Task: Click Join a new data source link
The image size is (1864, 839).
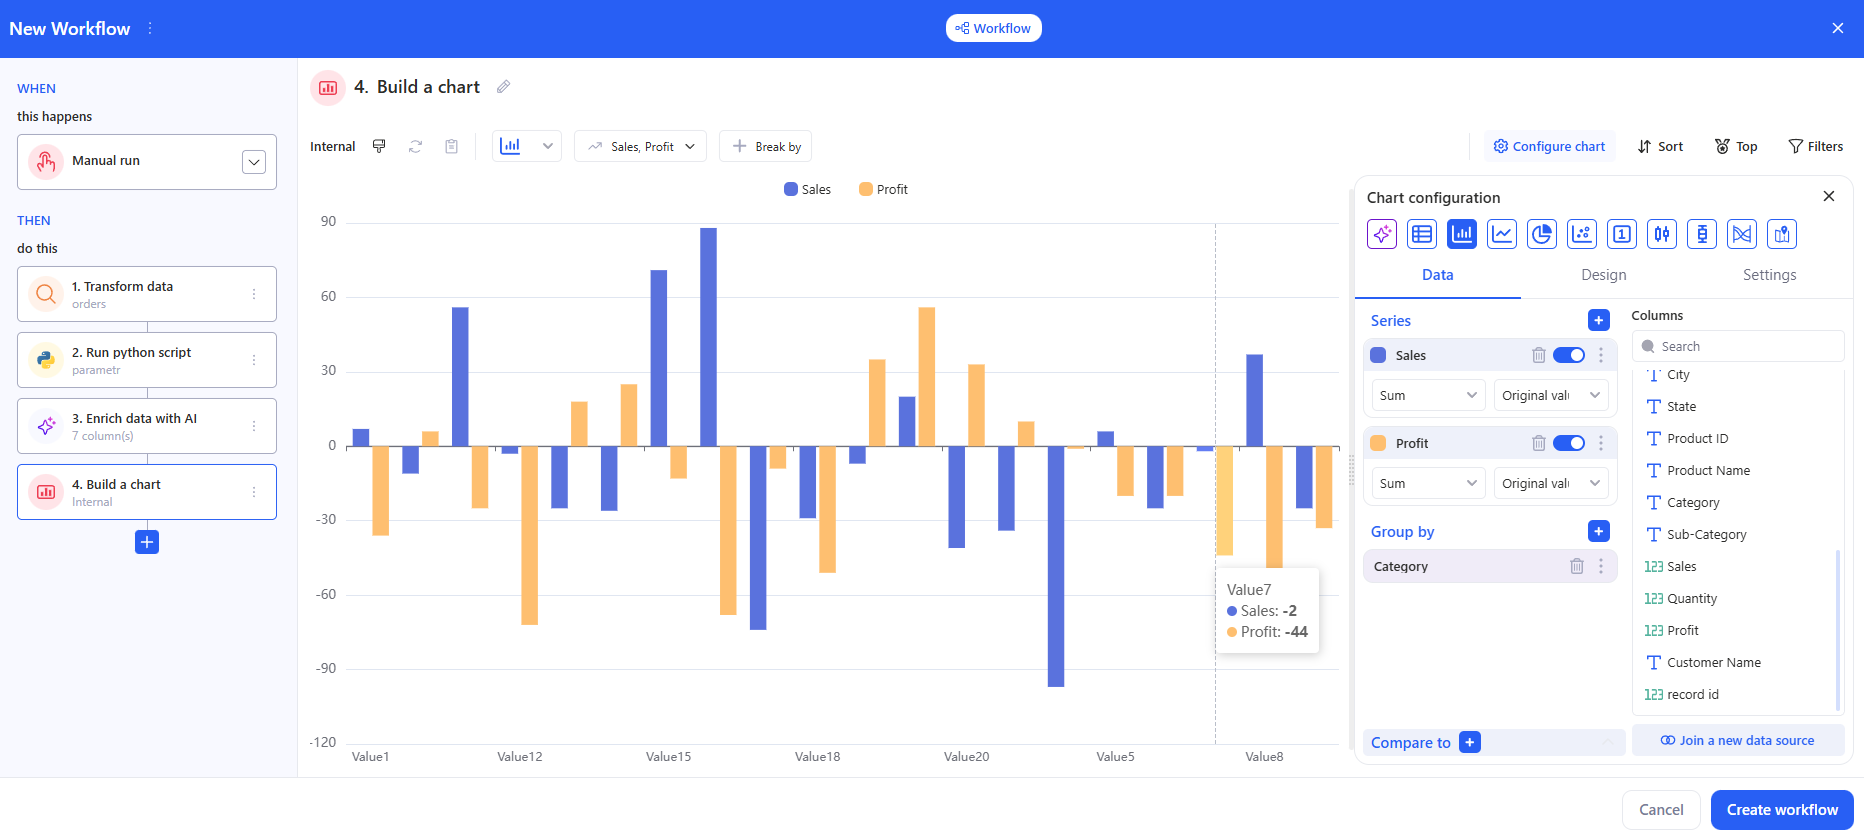Action: tap(1737, 741)
